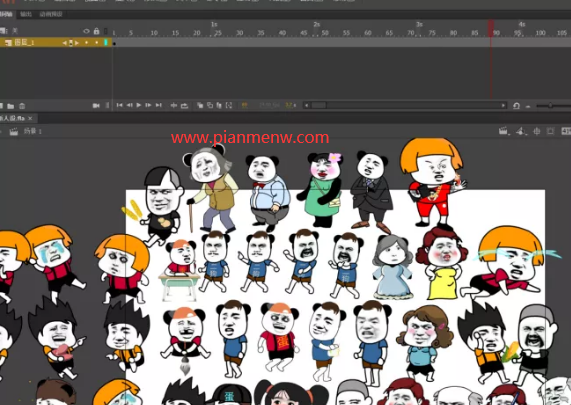Click the timeline zoom slider handle
The width and height of the screenshot is (571, 405).
click(x=551, y=106)
